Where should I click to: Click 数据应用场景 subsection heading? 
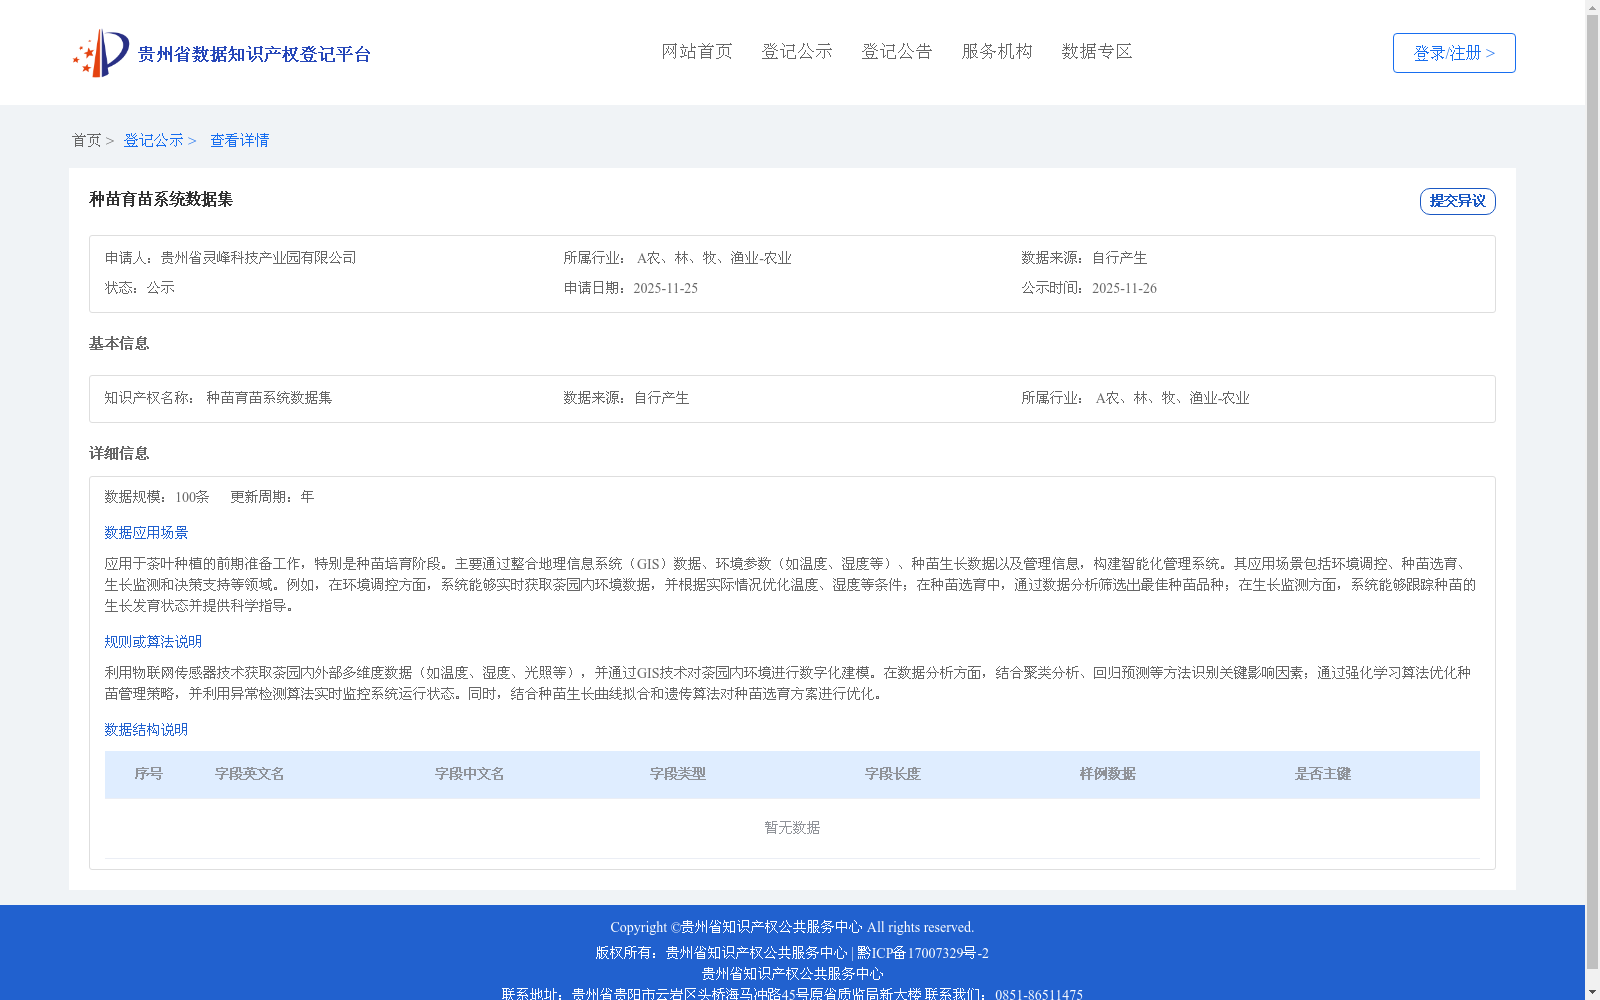point(146,533)
